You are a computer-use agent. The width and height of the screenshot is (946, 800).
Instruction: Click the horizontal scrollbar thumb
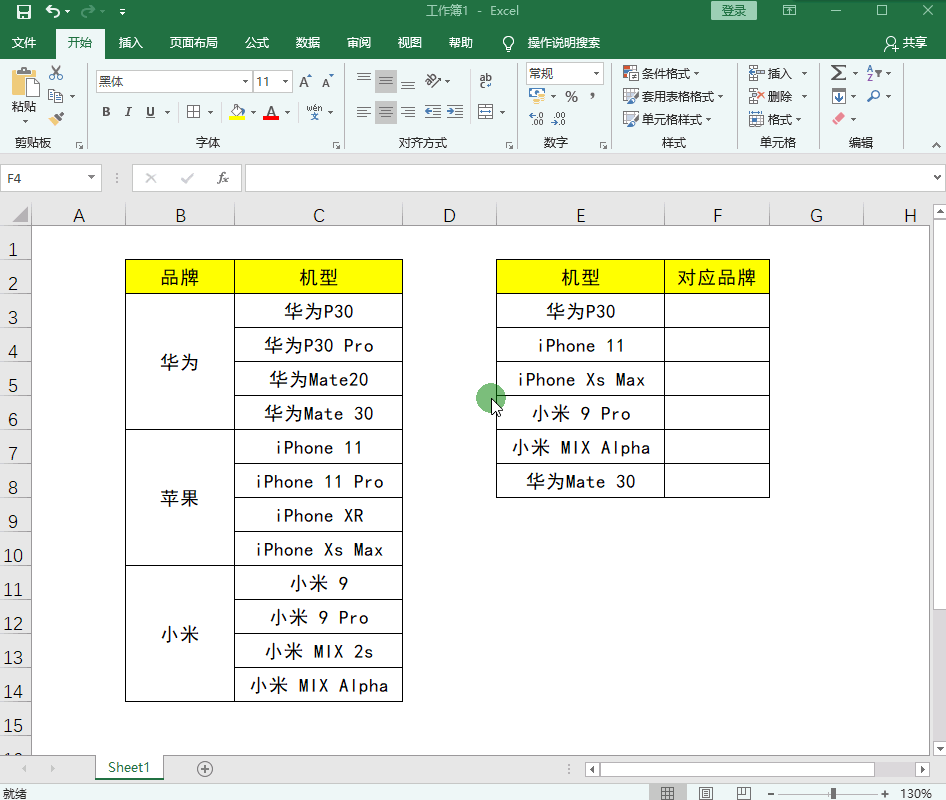point(737,769)
